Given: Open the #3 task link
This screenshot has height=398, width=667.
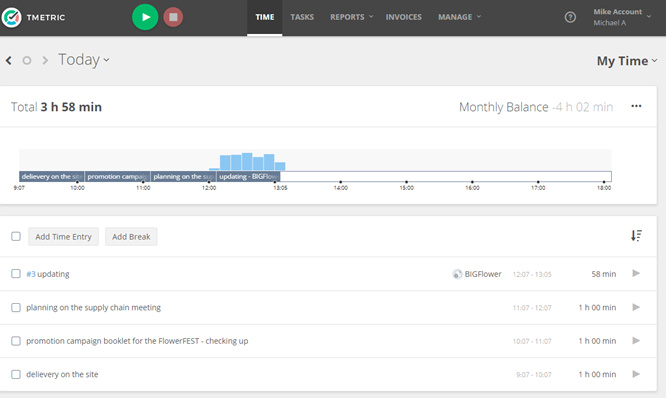Looking at the screenshot, I should tap(31, 274).
